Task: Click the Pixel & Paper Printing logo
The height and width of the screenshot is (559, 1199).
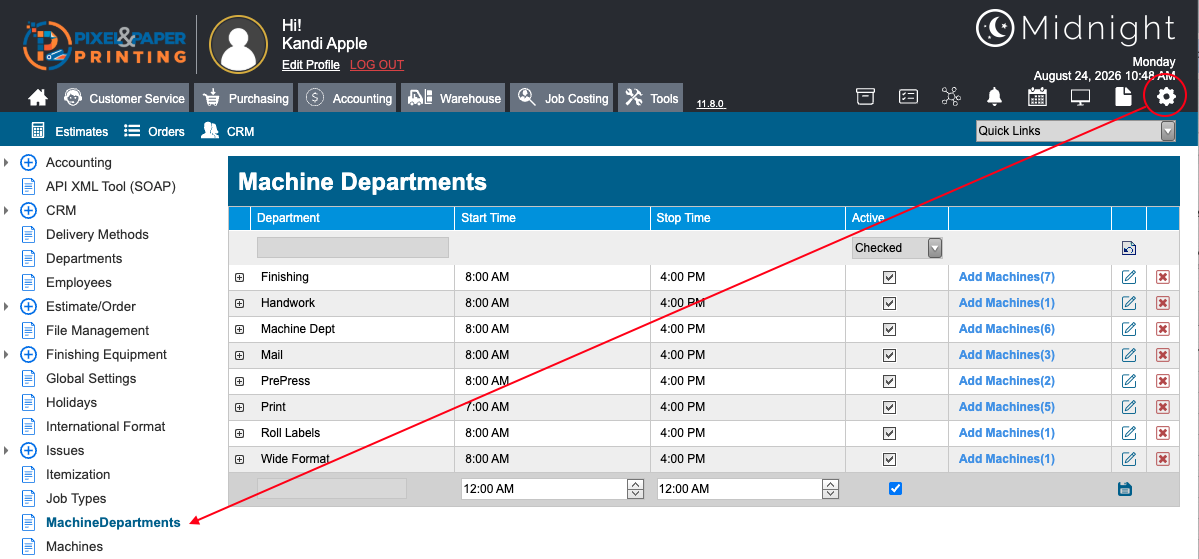Action: click(105, 45)
